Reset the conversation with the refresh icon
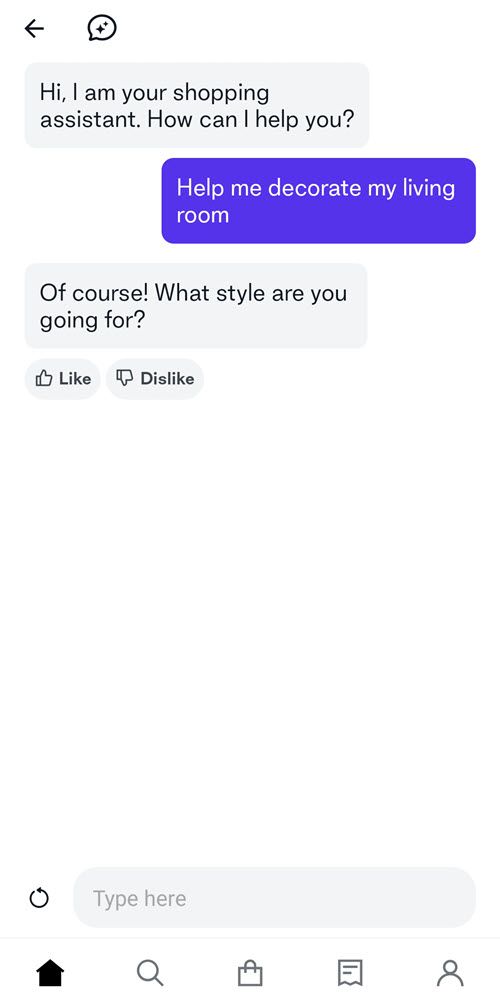Viewport: 500px width, 1006px height. click(39, 898)
